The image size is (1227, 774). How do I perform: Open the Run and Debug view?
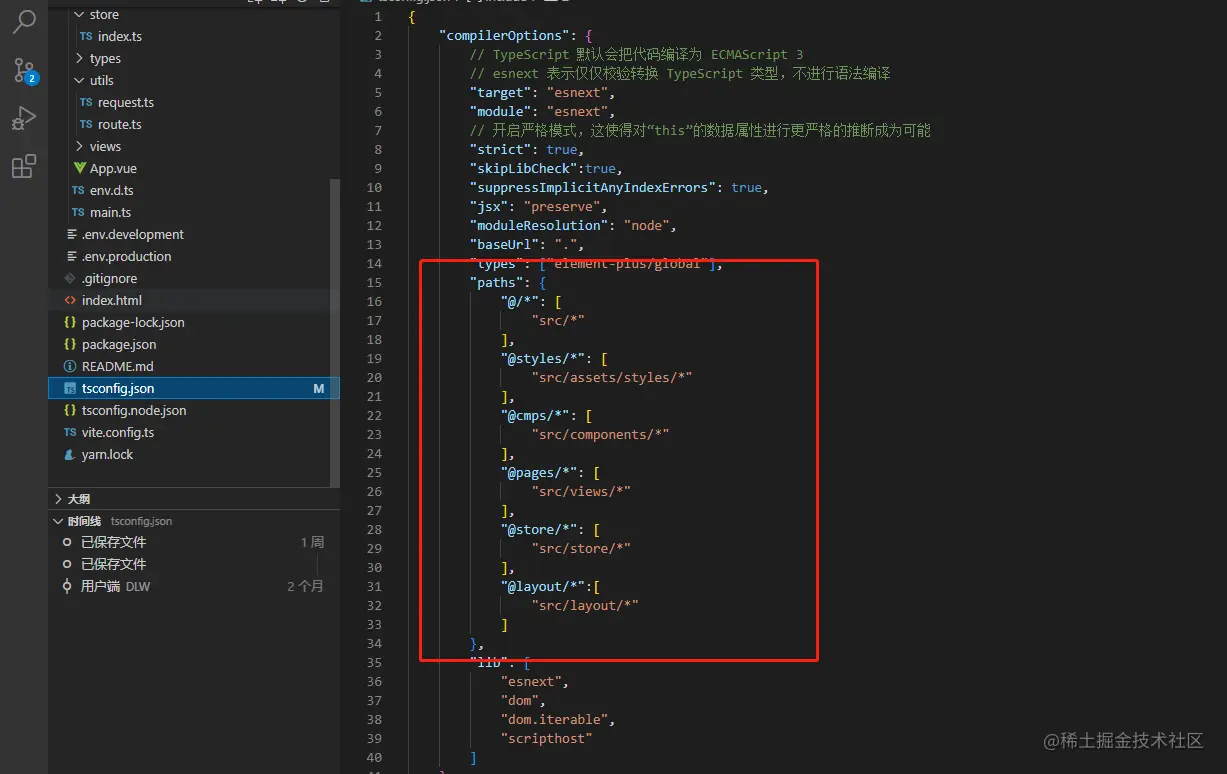[x=24, y=118]
